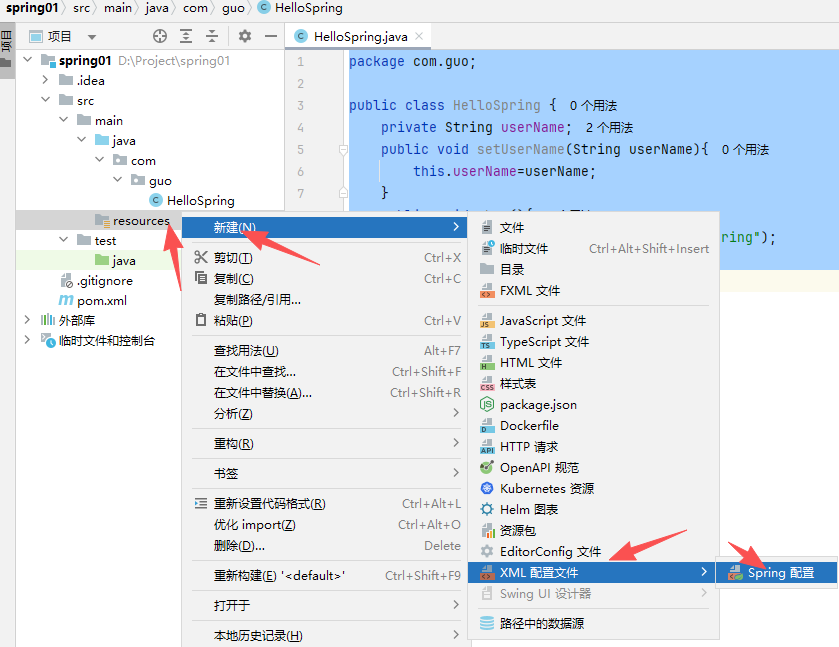Click the locate opened file target icon

(x=159, y=36)
